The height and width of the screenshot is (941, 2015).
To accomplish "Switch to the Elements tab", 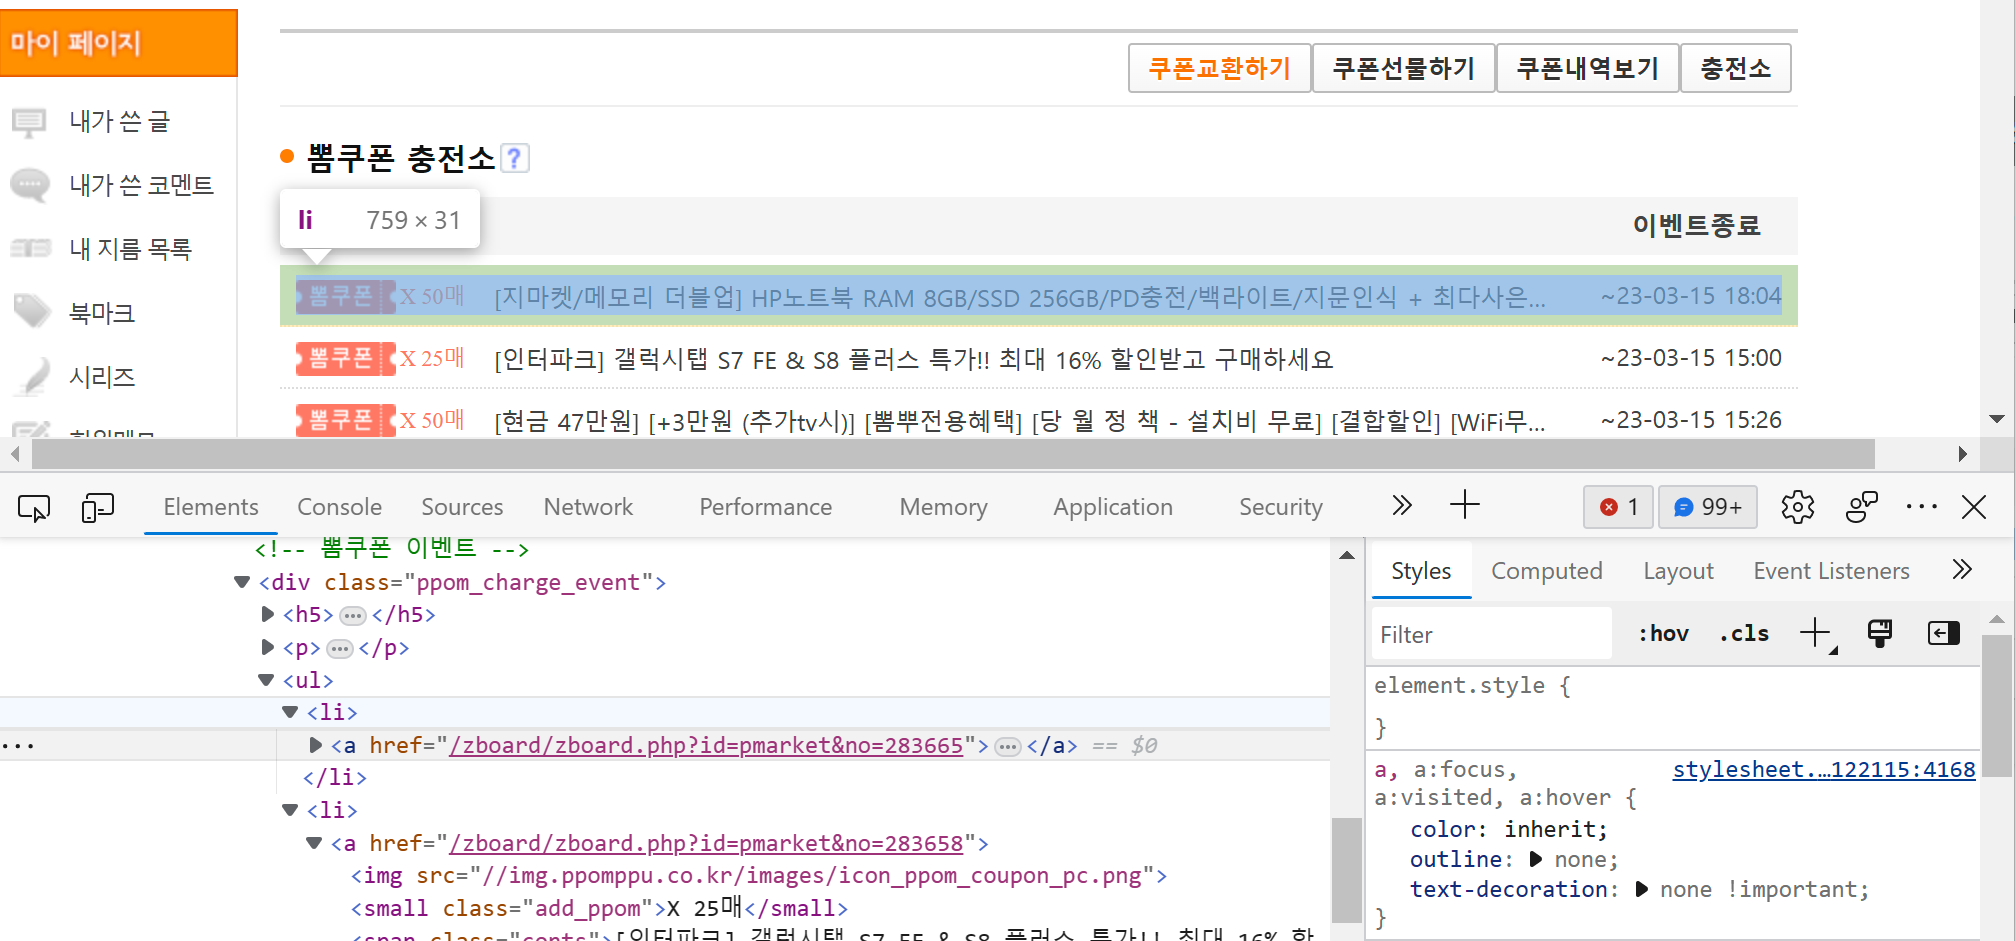I will (211, 507).
